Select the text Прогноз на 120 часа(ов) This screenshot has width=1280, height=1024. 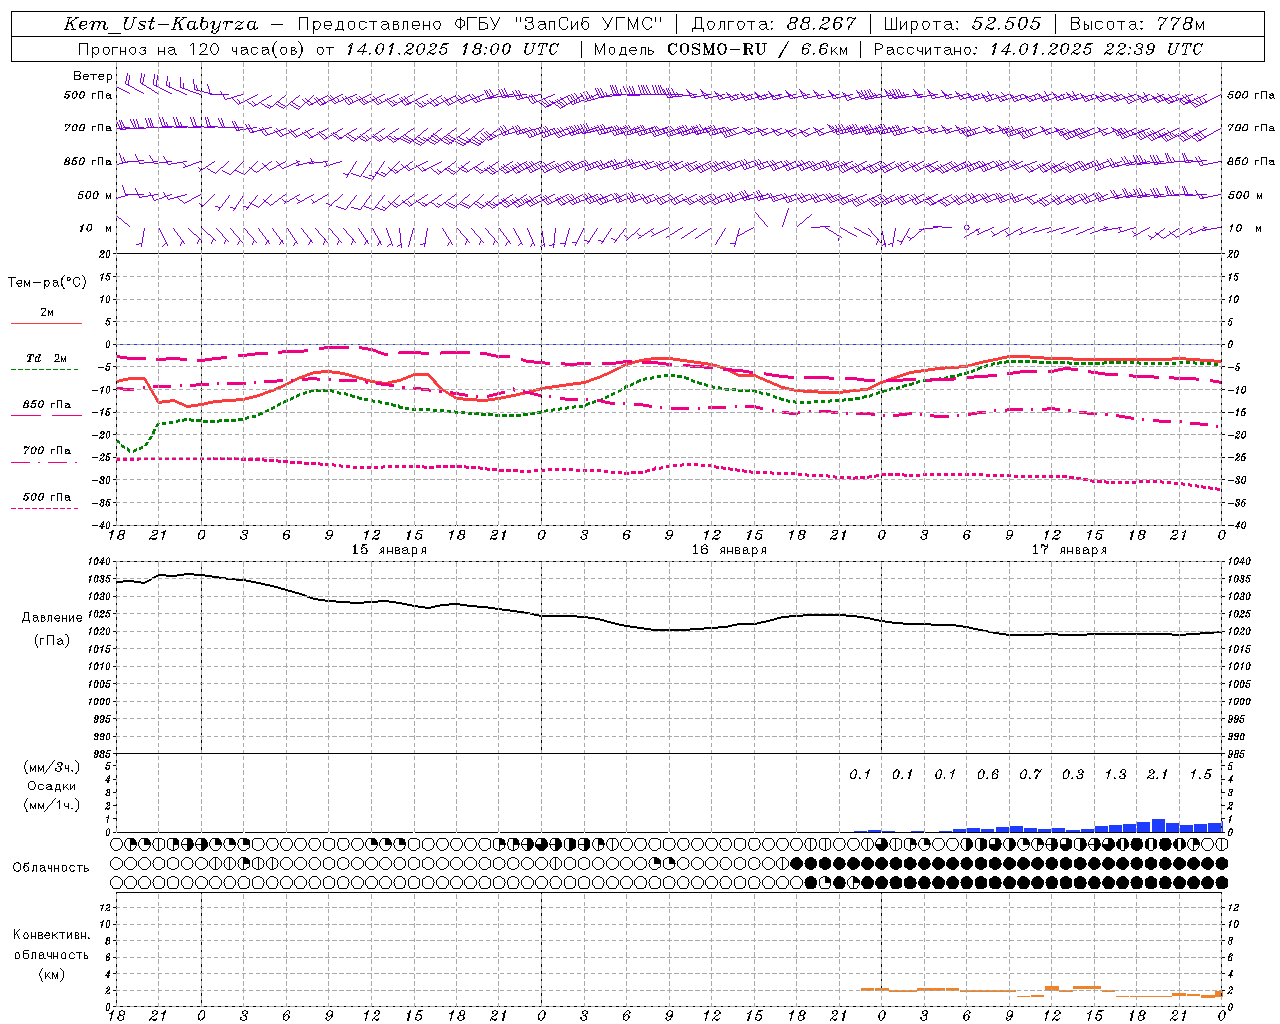[192, 49]
